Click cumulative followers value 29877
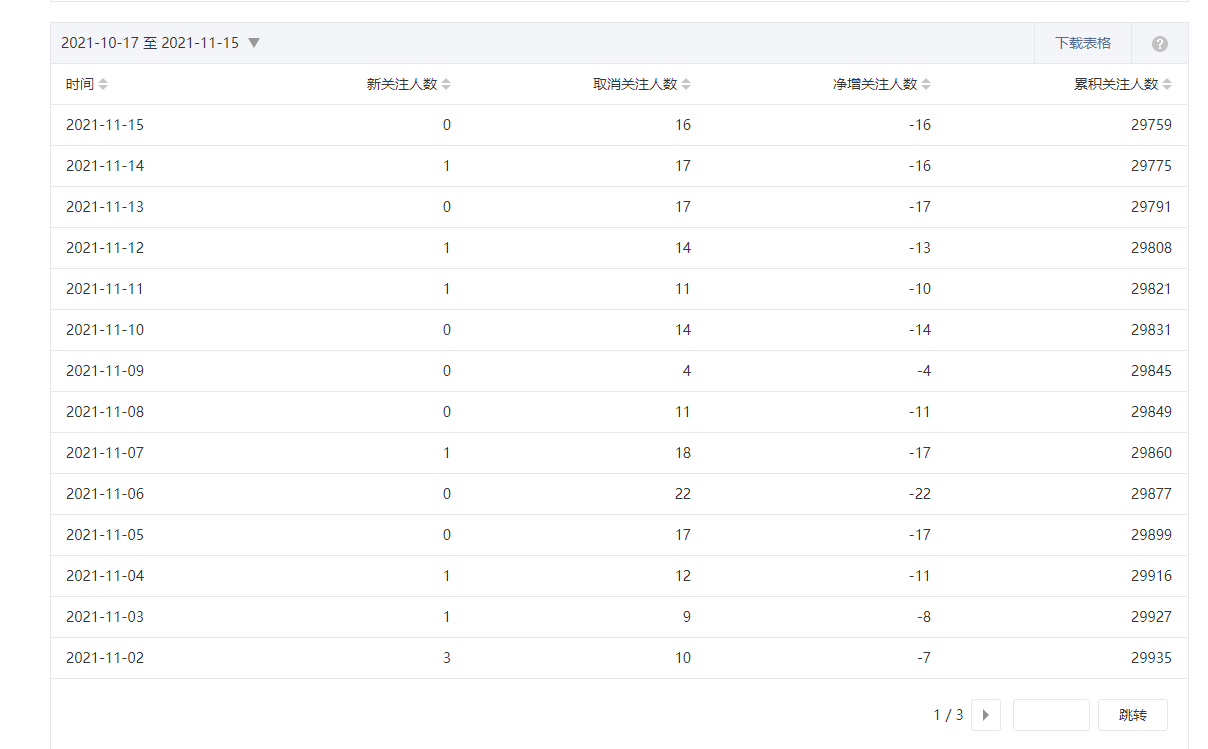Image resolution: width=1208 pixels, height=749 pixels. pos(1151,494)
